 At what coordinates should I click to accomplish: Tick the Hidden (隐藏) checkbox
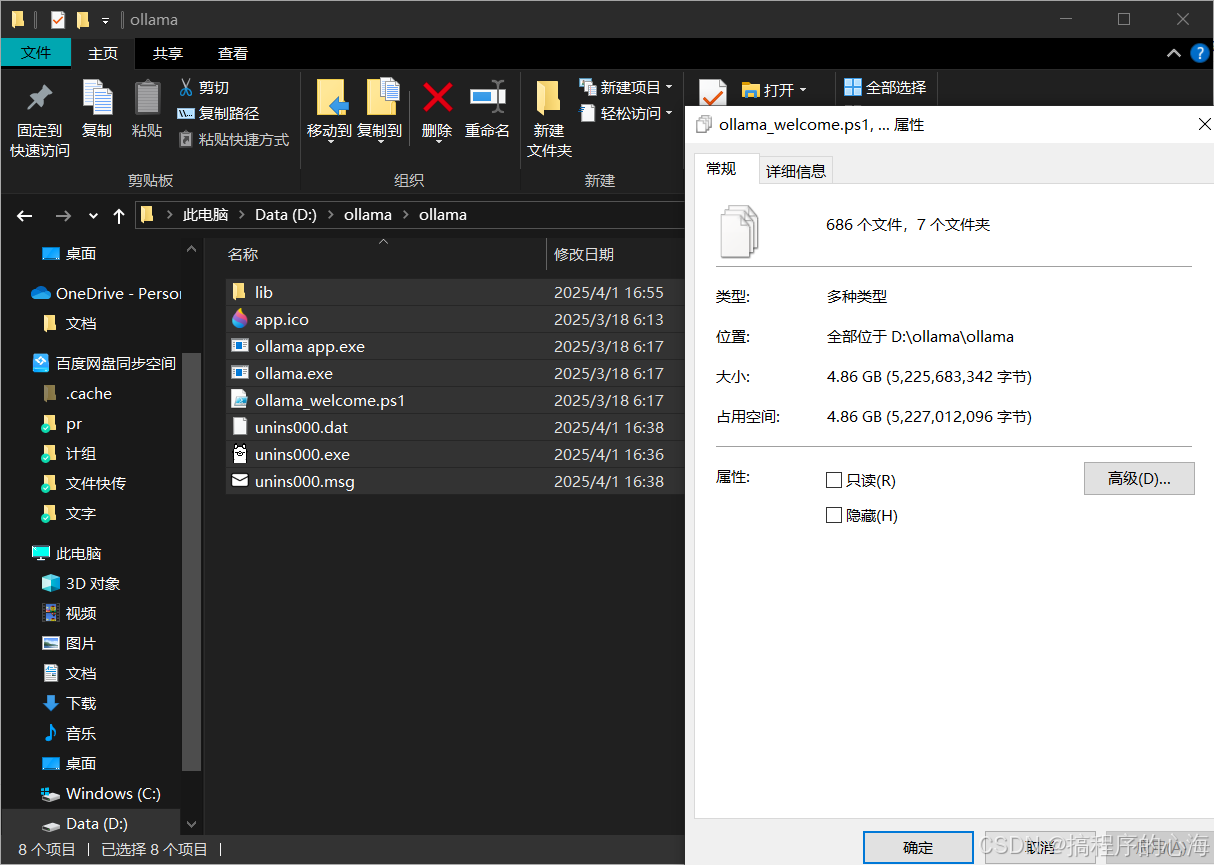click(x=834, y=515)
